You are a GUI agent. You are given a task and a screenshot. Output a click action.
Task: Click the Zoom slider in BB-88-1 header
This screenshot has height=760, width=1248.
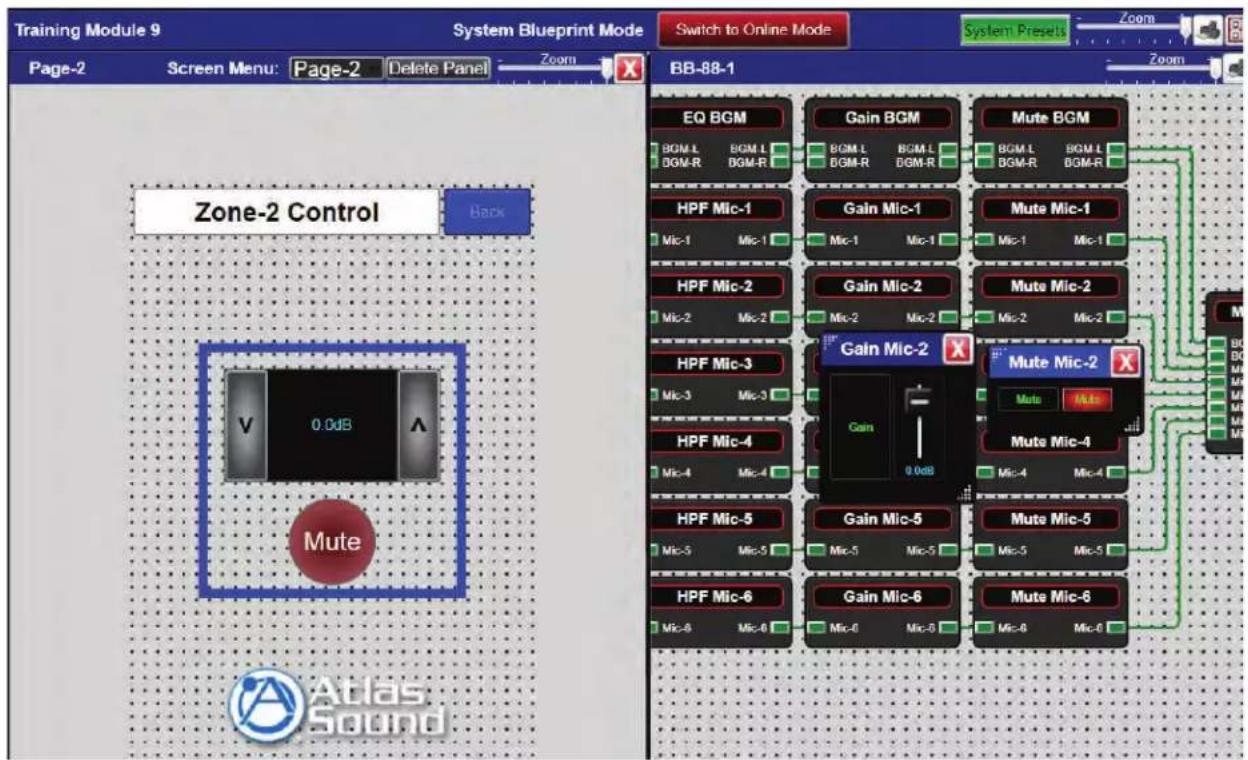click(x=1165, y=68)
